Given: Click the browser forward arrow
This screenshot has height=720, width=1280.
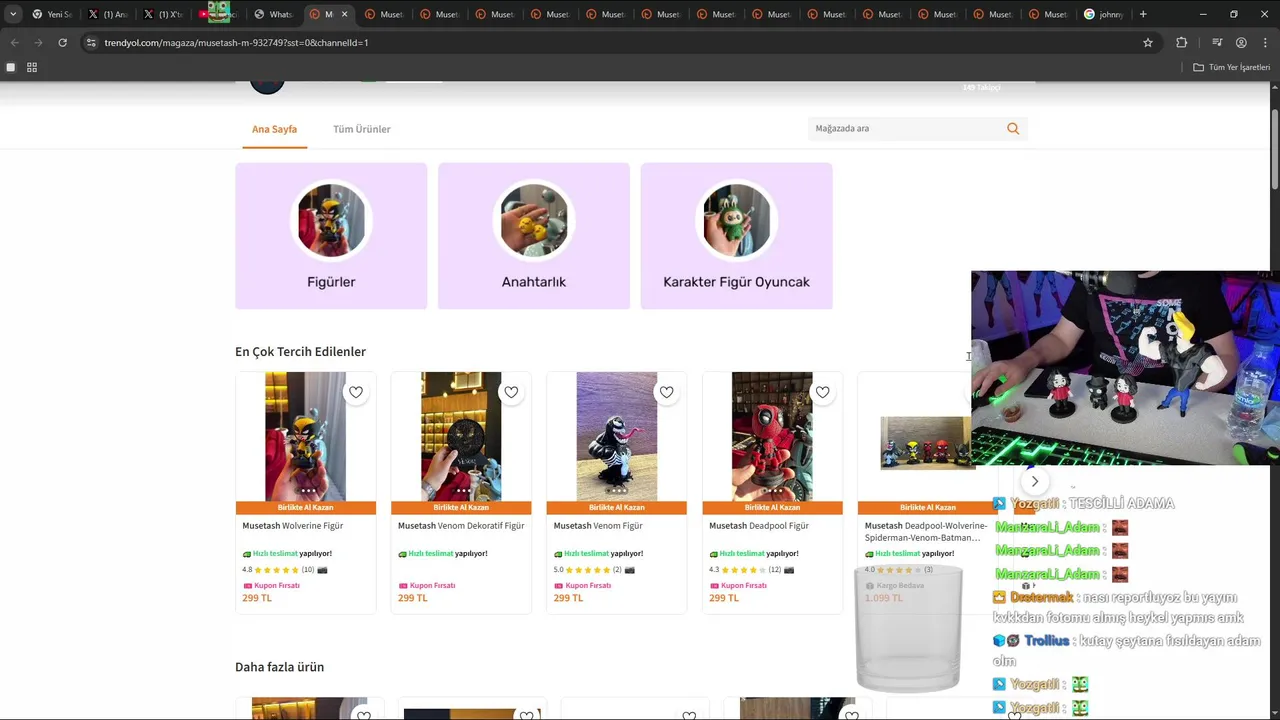Looking at the screenshot, I should coord(38,43).
